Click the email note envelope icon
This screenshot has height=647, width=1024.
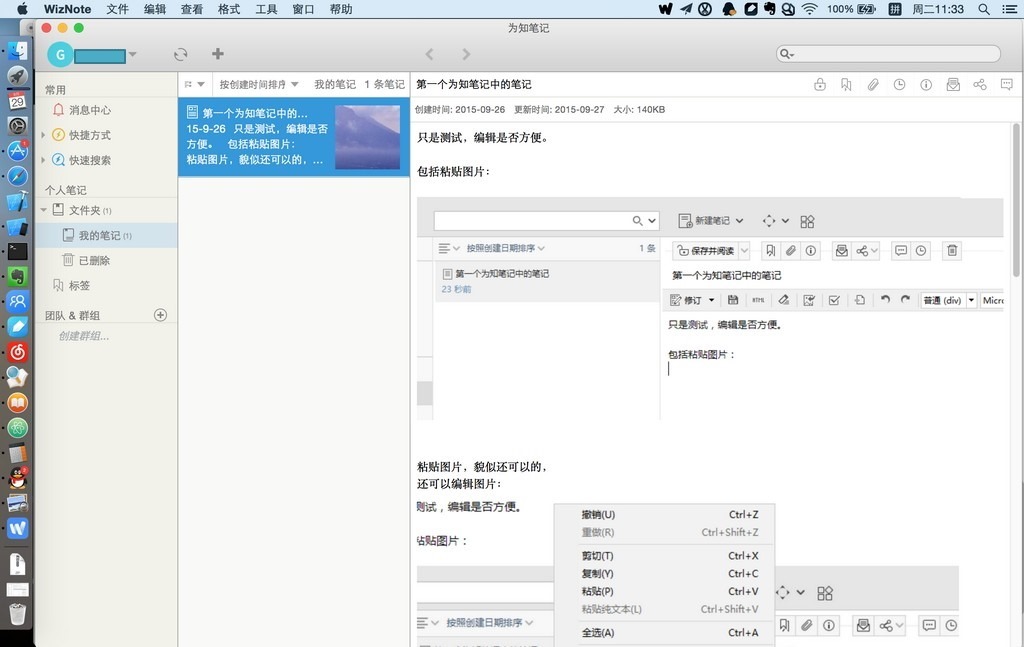953,84
